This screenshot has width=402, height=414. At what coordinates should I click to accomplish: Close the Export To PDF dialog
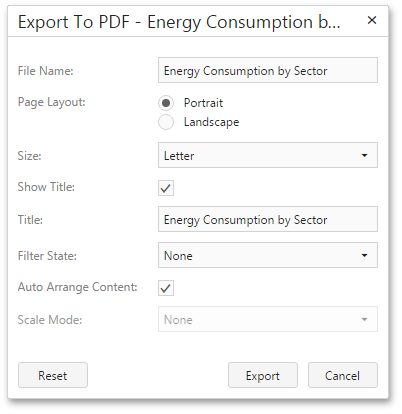coord(372,21)
